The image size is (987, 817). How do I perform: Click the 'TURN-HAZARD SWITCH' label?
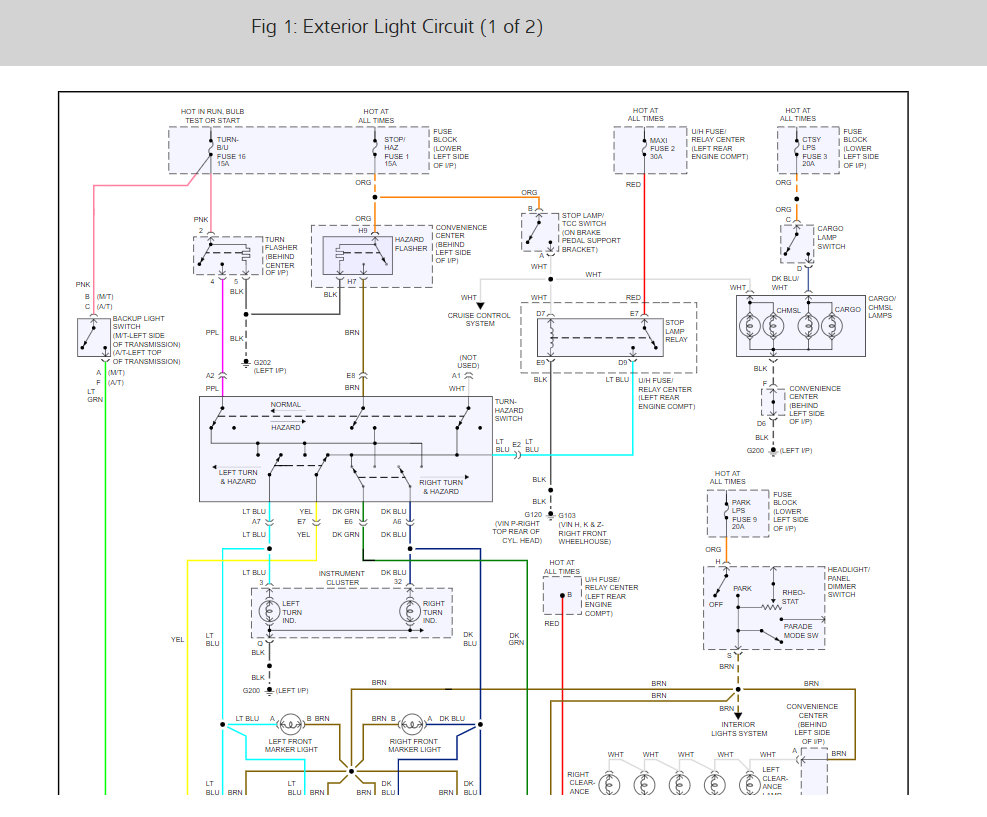tap(509, 410)
